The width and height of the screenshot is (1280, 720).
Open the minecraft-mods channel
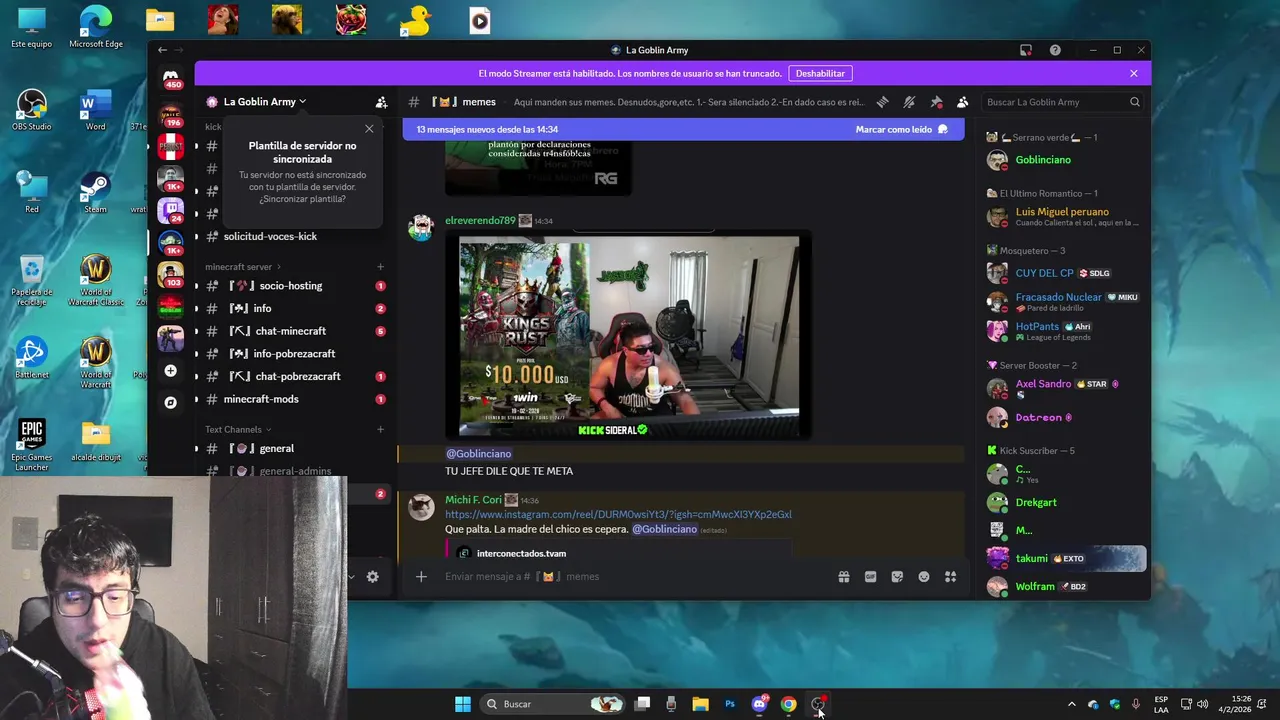291,399
